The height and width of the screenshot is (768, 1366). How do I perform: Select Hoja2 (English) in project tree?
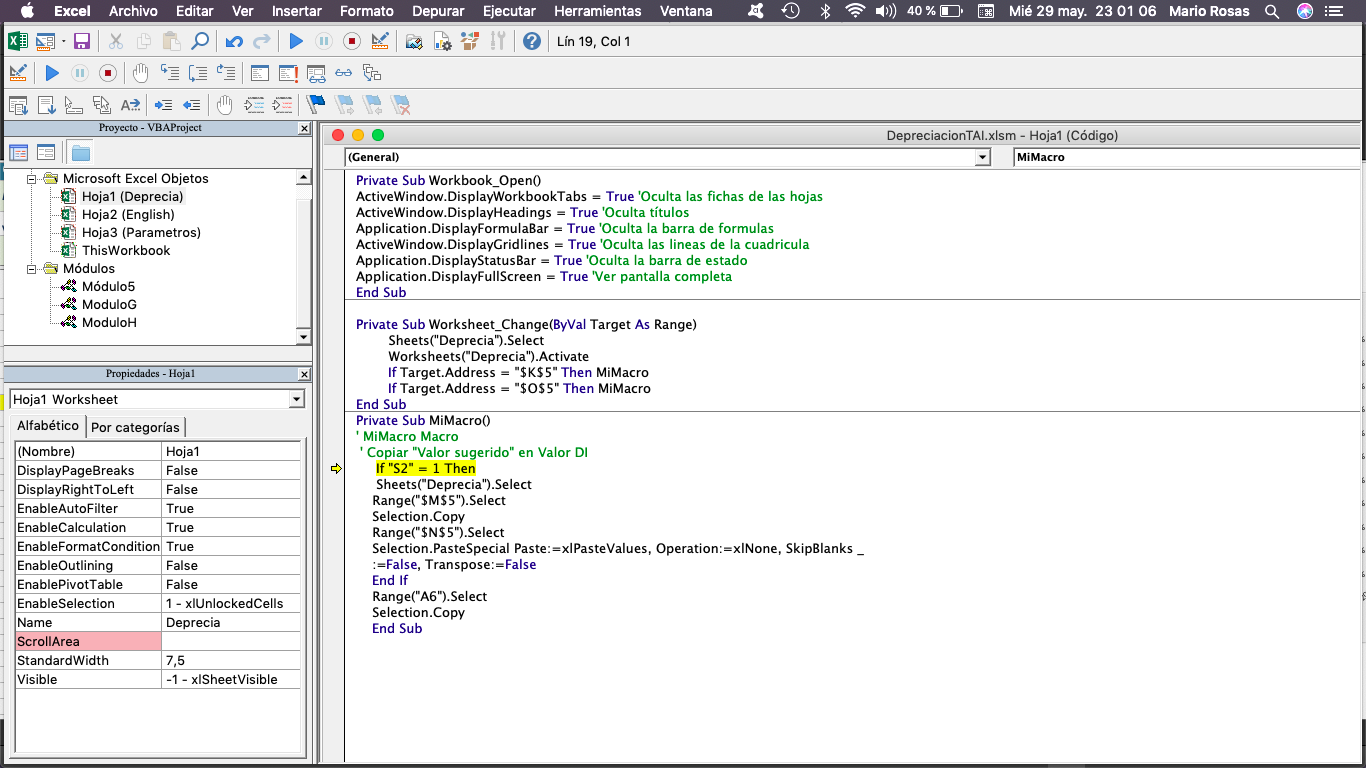point(128,214)
